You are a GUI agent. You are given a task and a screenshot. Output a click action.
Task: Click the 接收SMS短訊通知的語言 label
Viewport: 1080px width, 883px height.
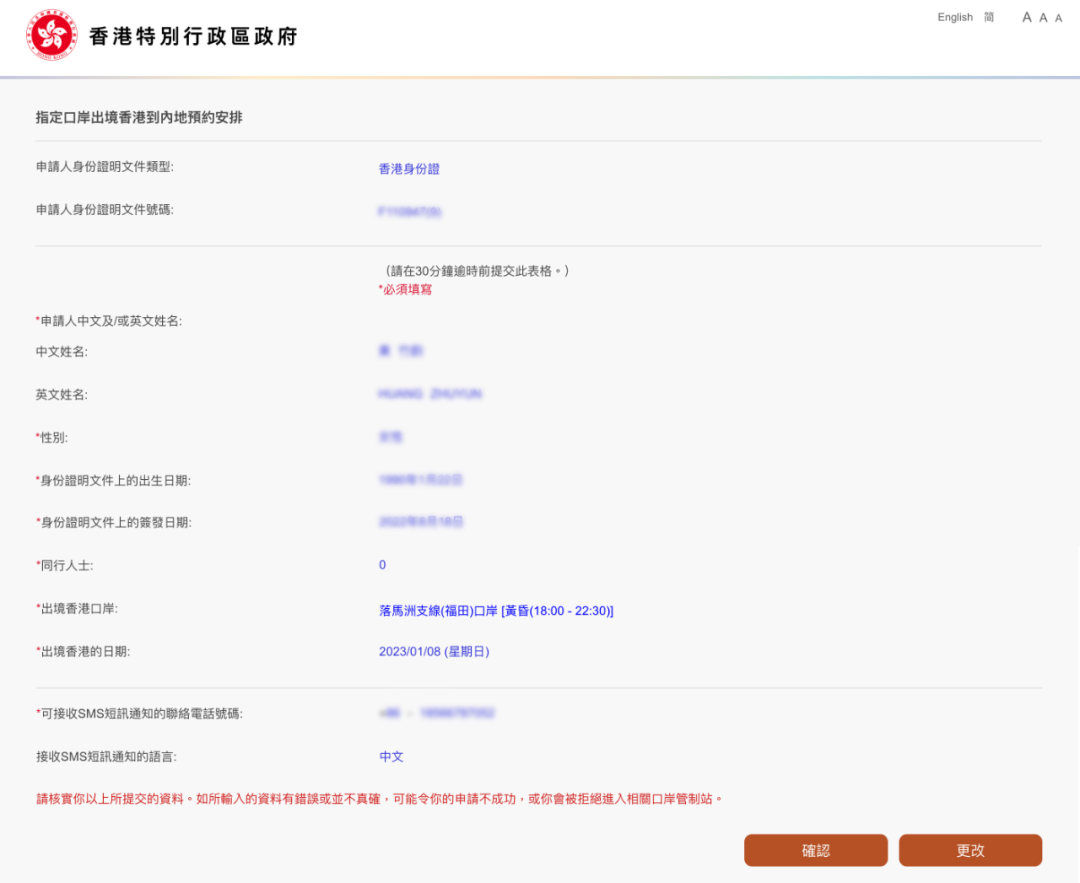pos(106,757)
